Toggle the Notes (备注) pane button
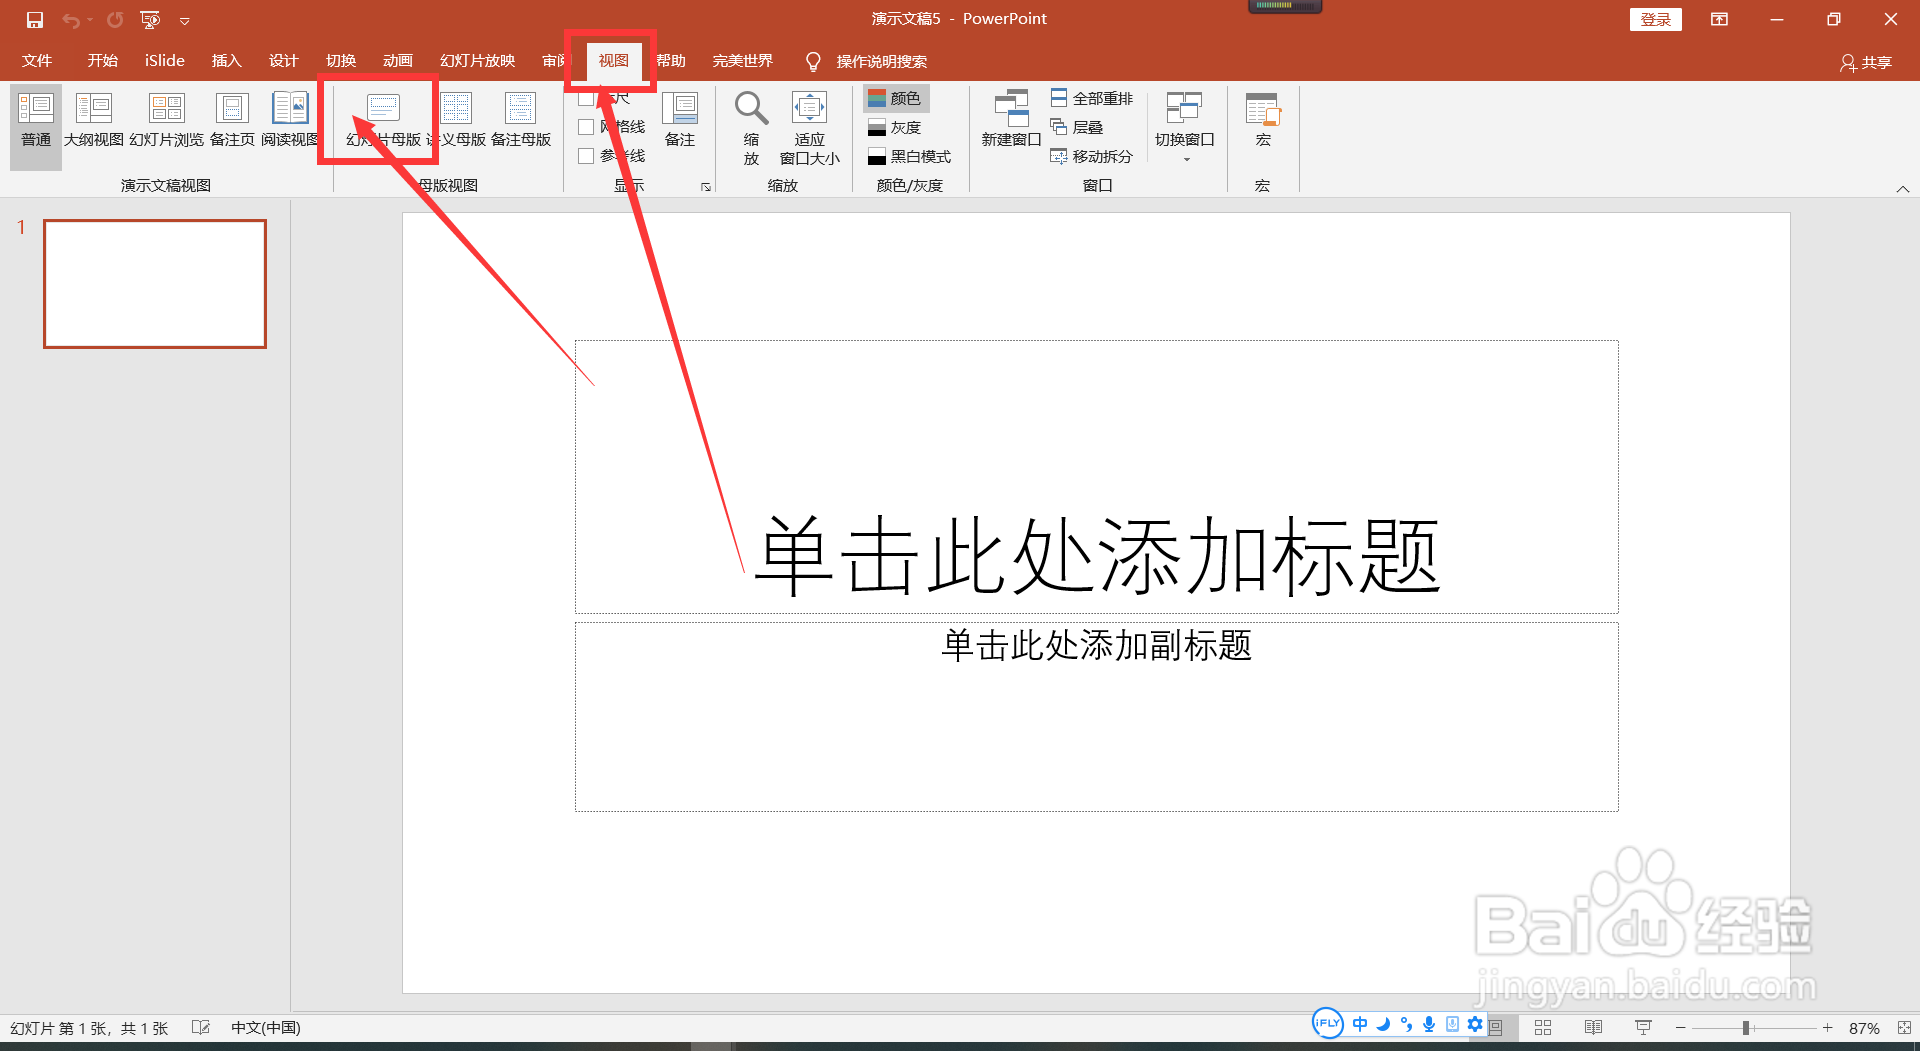This screenshot has width=1920, height=1051. (x=680, y=121)
